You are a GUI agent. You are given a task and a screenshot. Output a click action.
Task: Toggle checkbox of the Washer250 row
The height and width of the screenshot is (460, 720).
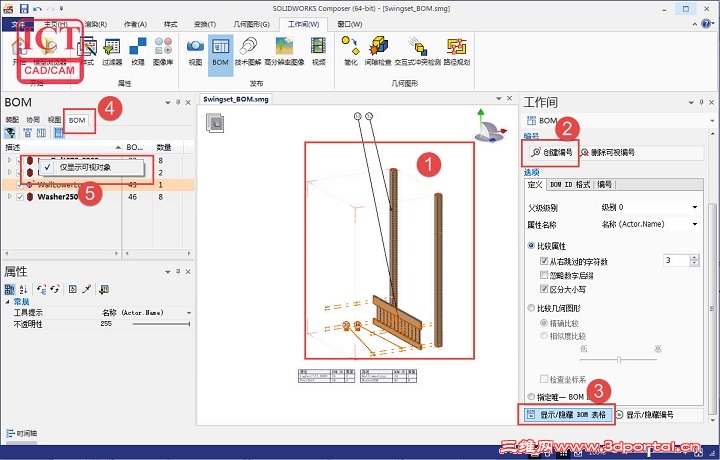20,197
